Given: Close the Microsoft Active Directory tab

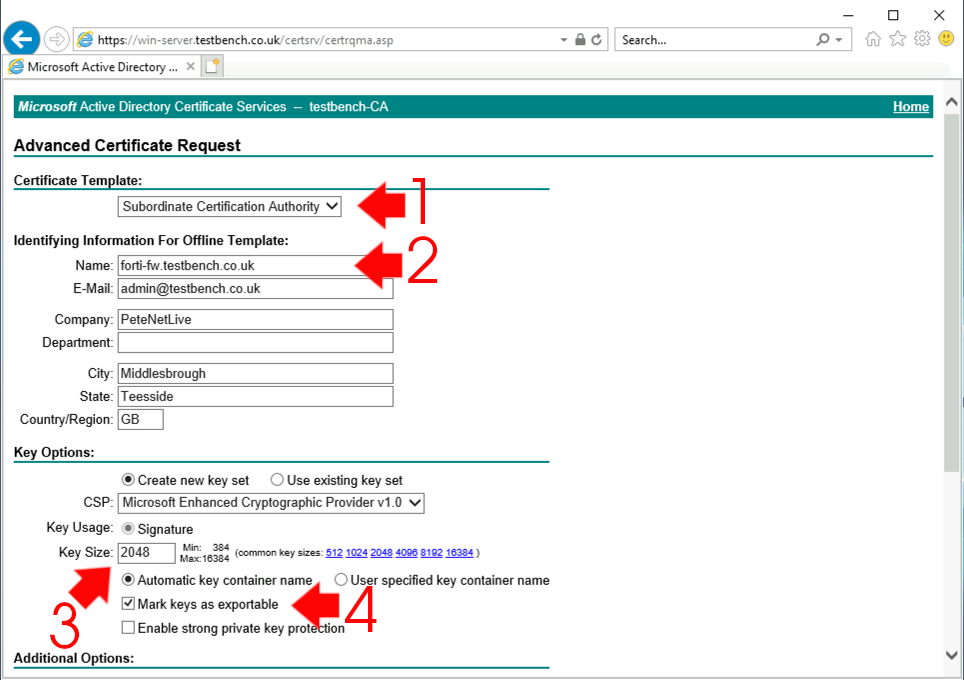Looking at the screenshot, I should click(191, 66).
